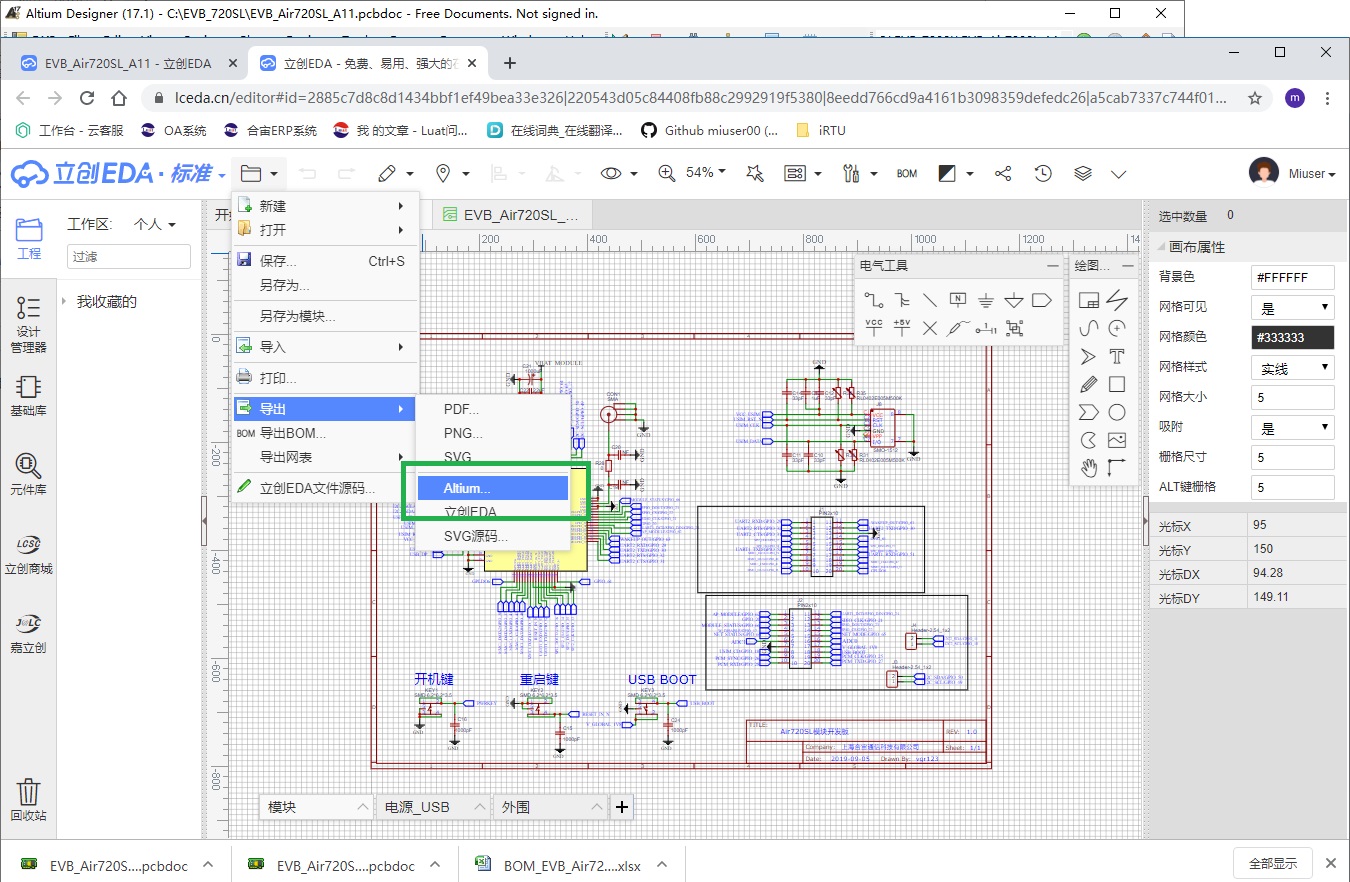Select the Ellipse drawing tool
Image resolution: width=1350 pixels, height=882 pixels.
click(1117, 412)
